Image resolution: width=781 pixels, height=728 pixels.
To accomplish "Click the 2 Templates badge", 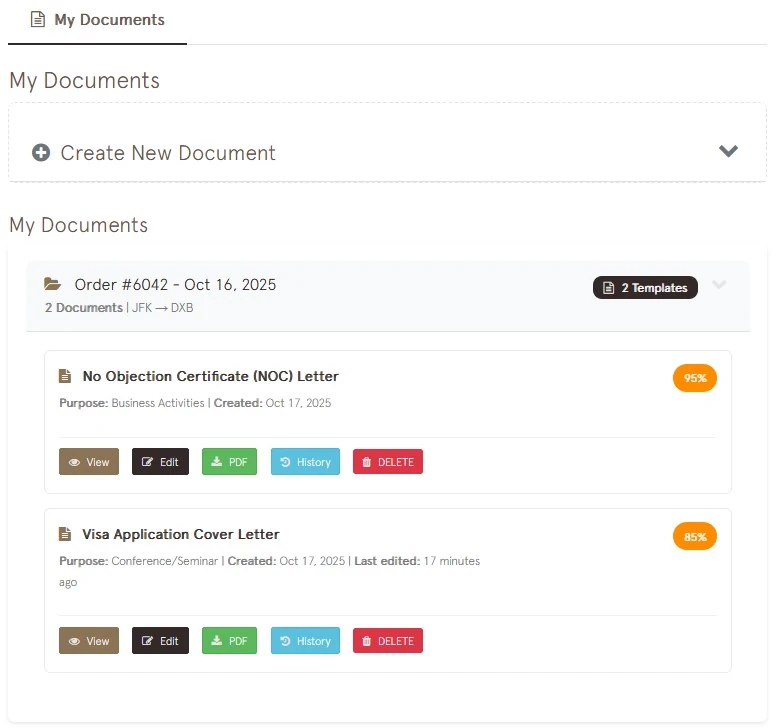I will (645, 288).
